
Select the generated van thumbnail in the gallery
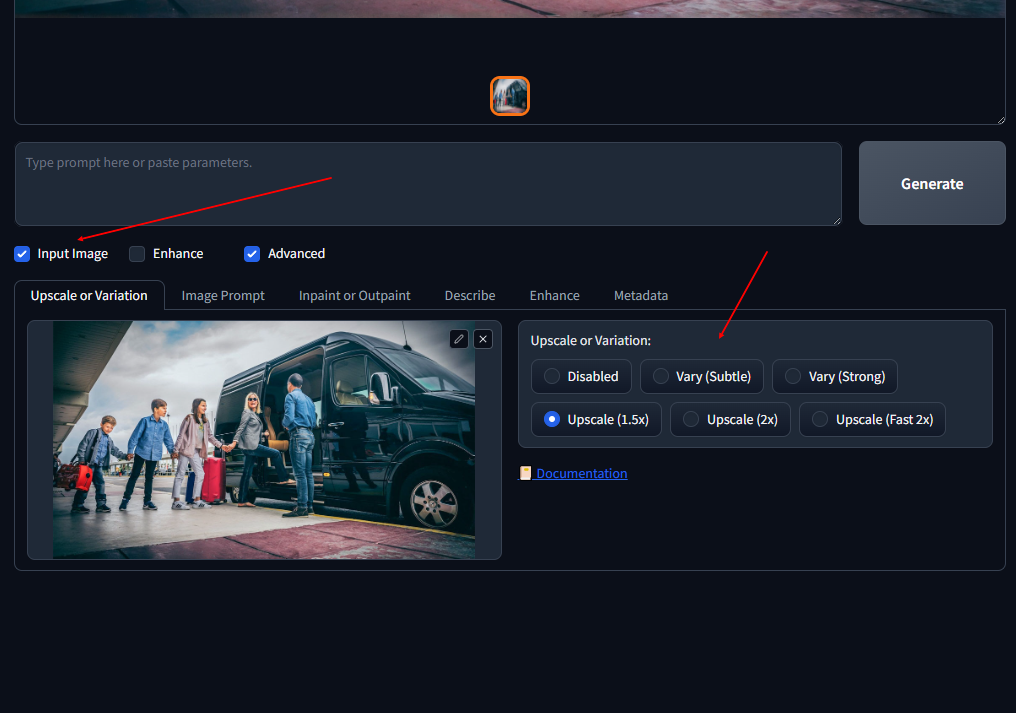tap(510, 96)
